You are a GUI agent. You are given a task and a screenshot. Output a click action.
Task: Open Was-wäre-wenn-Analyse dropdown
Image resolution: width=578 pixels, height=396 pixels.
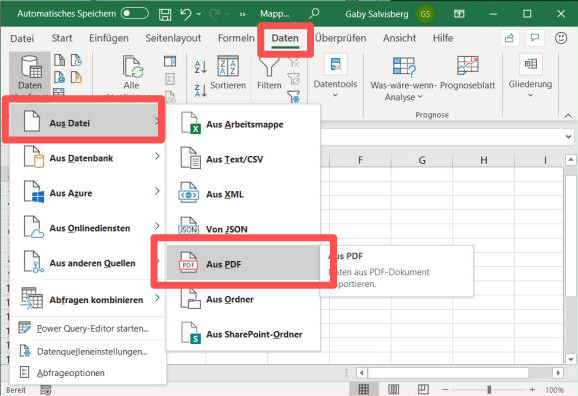pyautogui.click(x=403, y=79)
